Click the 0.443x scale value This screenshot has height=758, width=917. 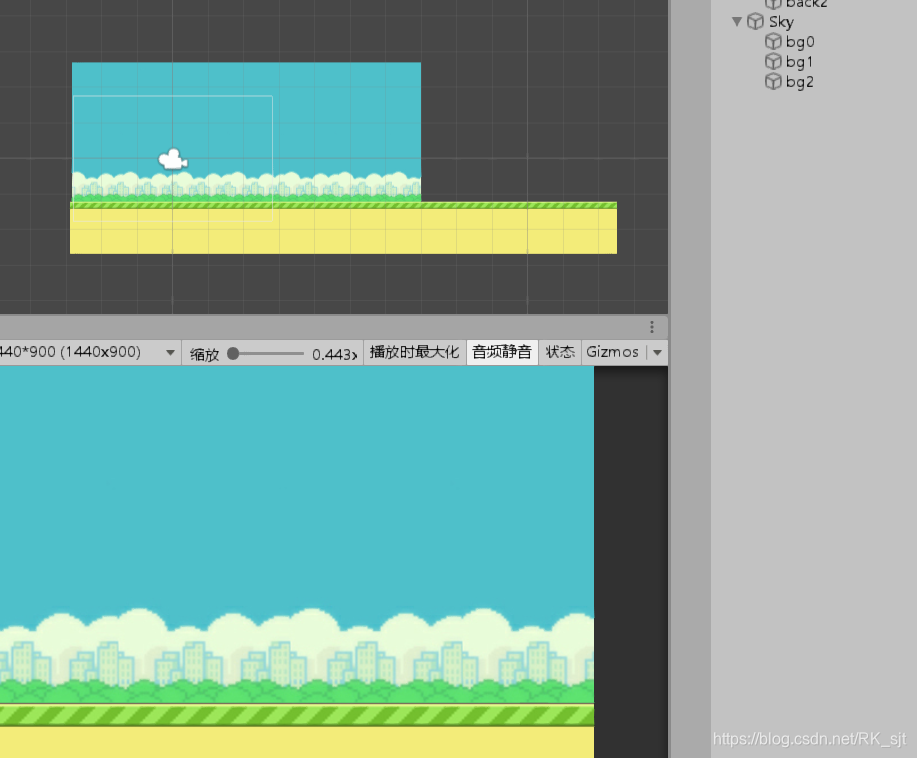coord(335,354)
